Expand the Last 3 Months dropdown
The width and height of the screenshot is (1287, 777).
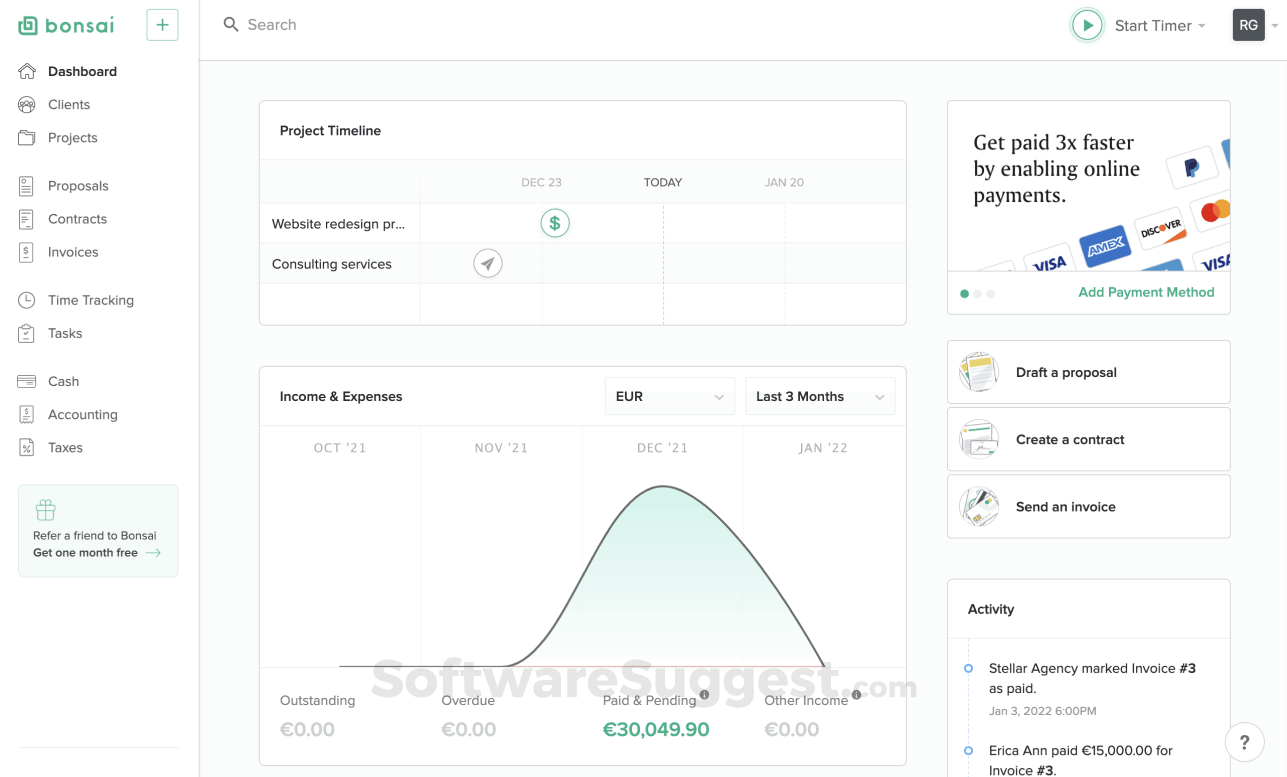click(820, 396)
